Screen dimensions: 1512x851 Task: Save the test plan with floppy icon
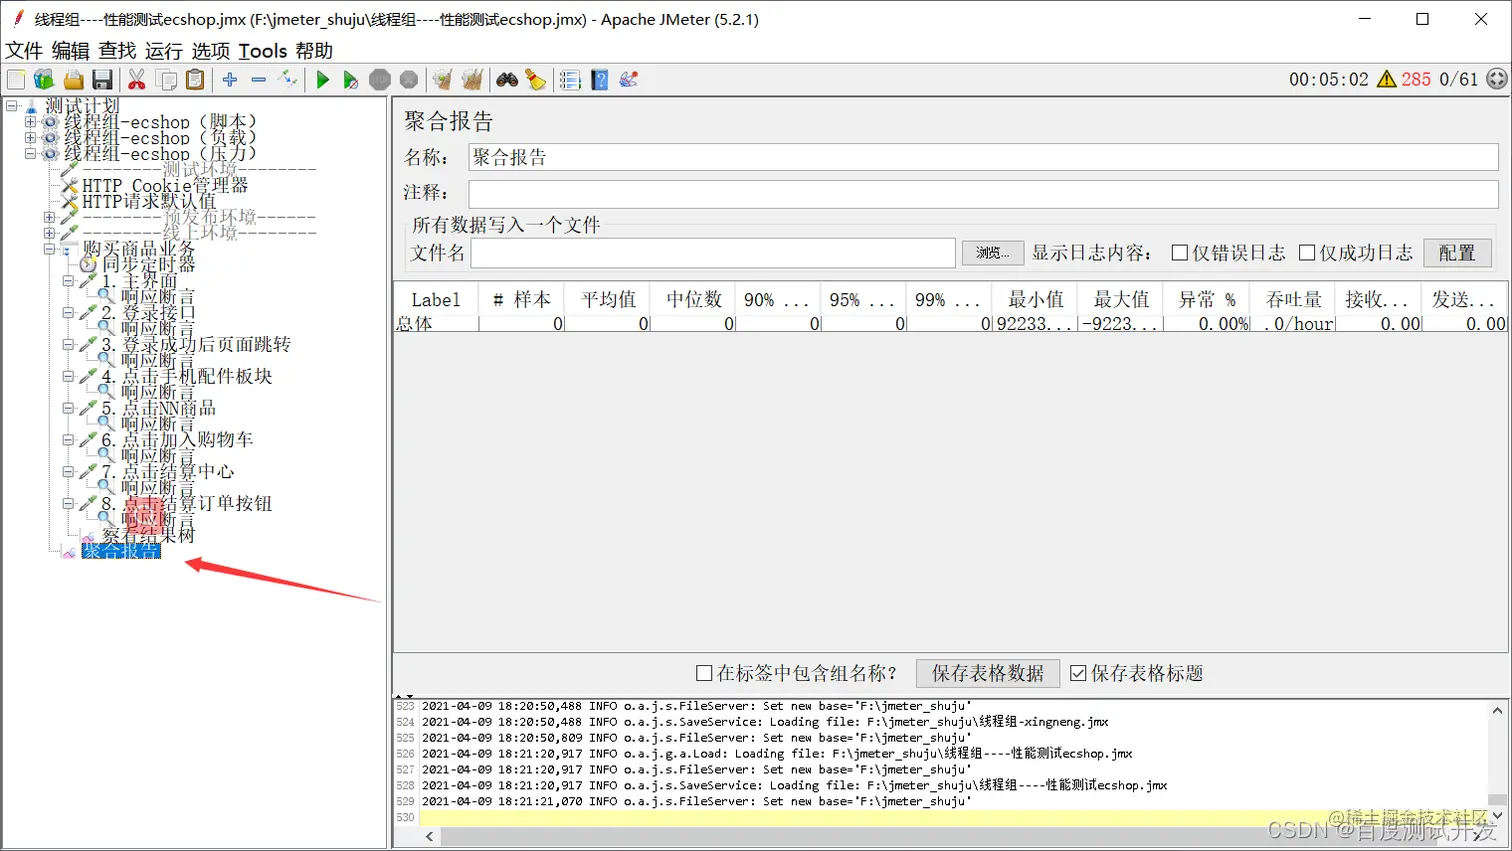(x=102, y=80)
